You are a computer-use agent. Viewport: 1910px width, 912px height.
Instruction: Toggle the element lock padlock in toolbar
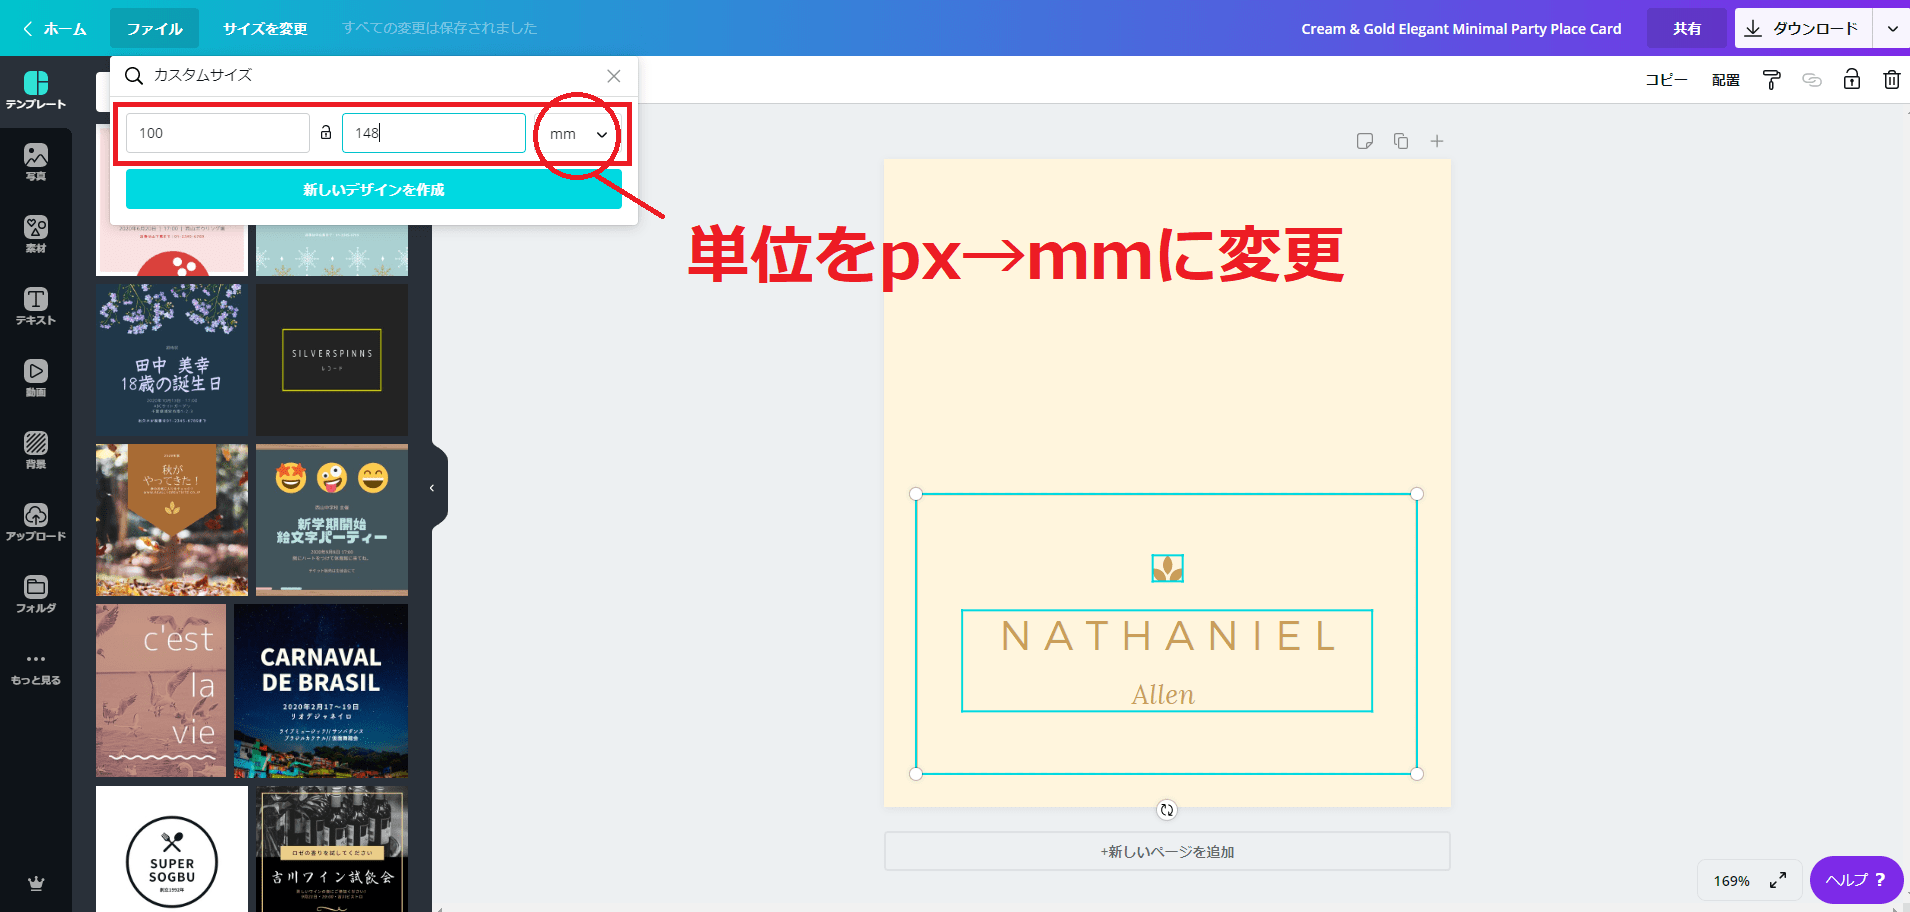(x=1851, y=80)
